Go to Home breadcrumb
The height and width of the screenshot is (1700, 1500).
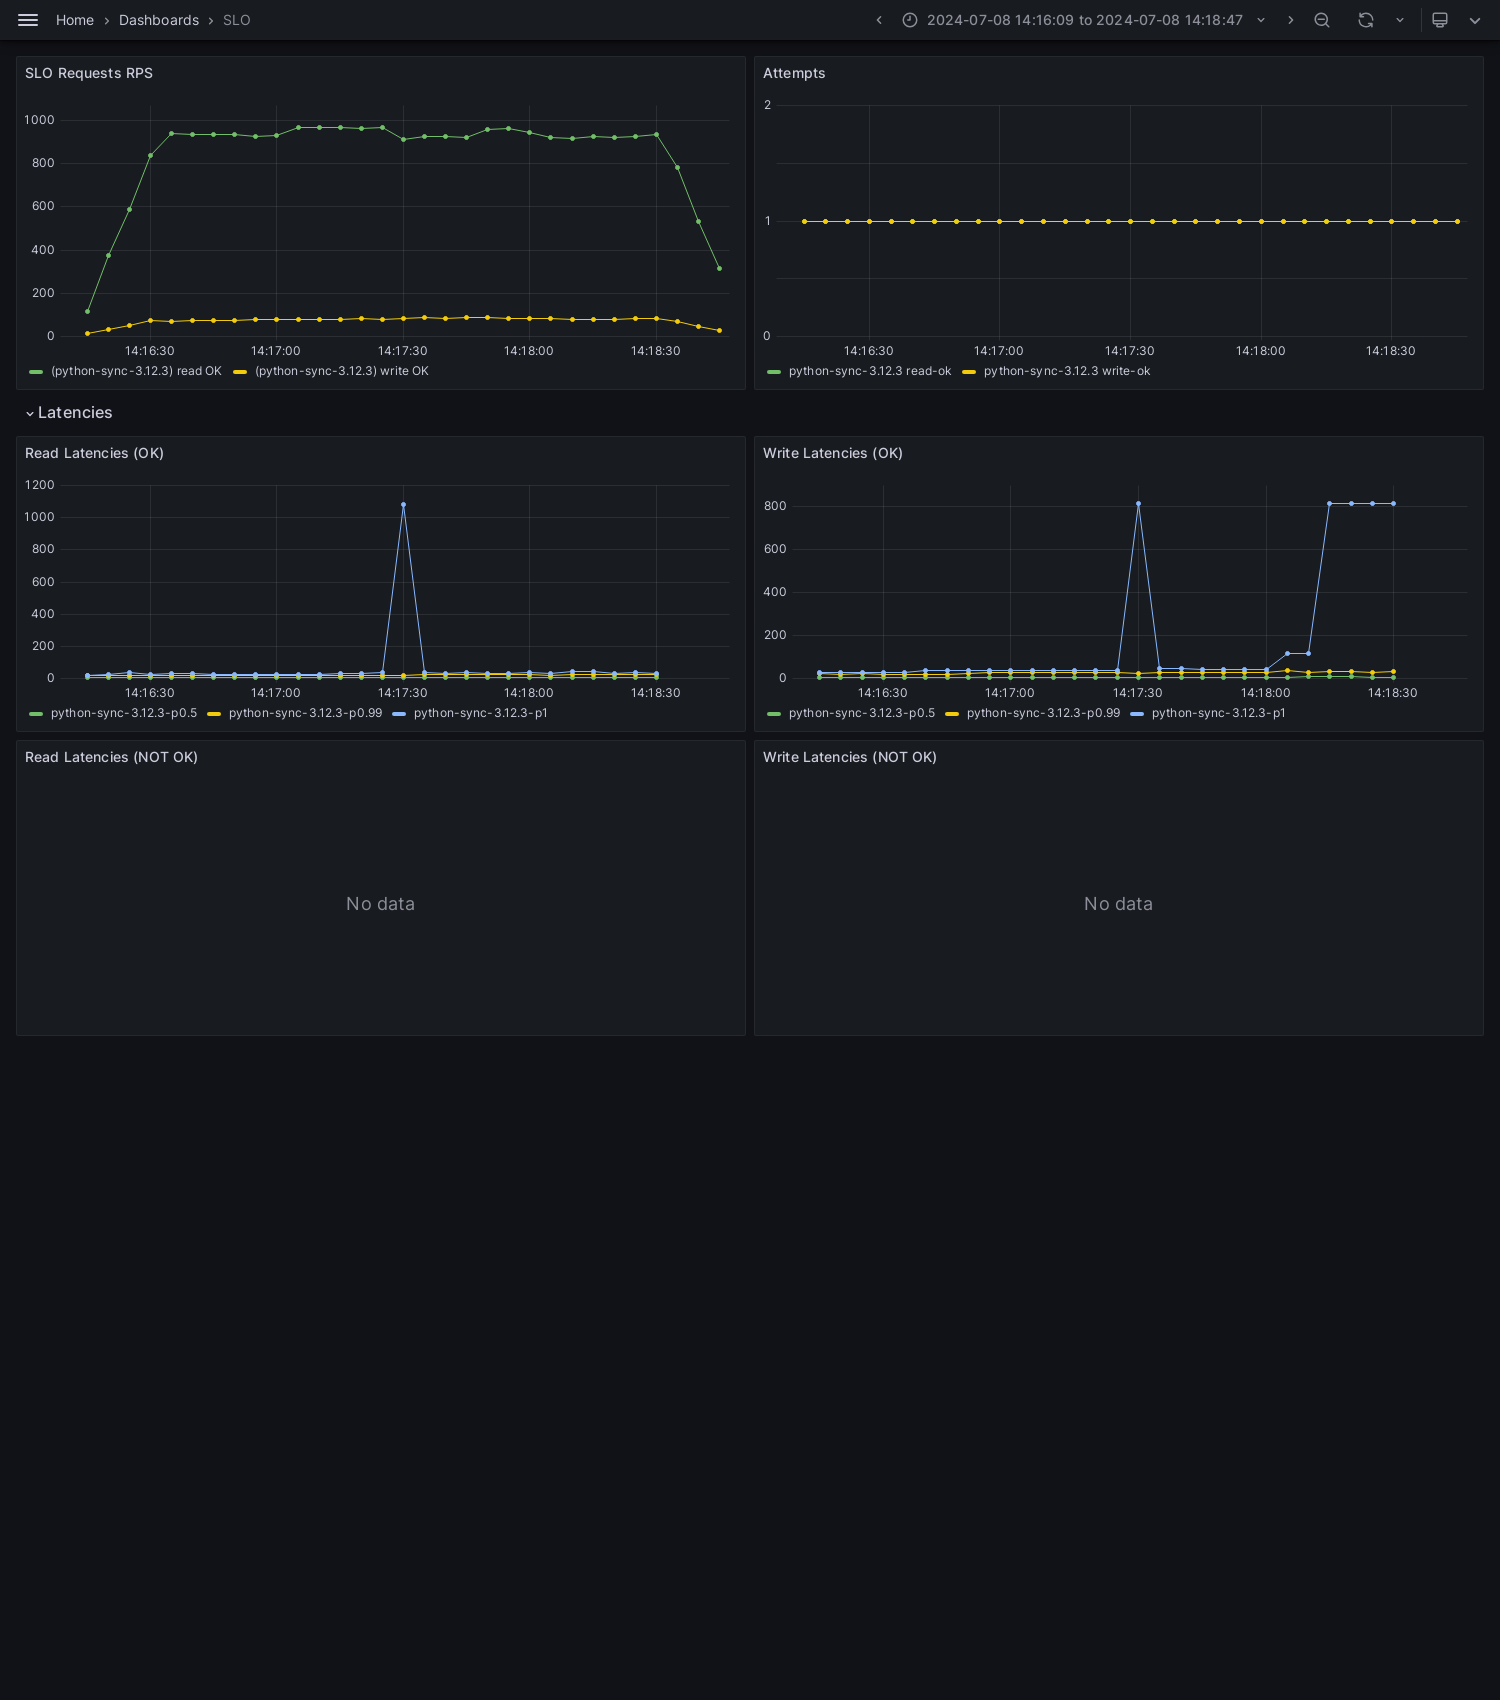coord(75,20)
